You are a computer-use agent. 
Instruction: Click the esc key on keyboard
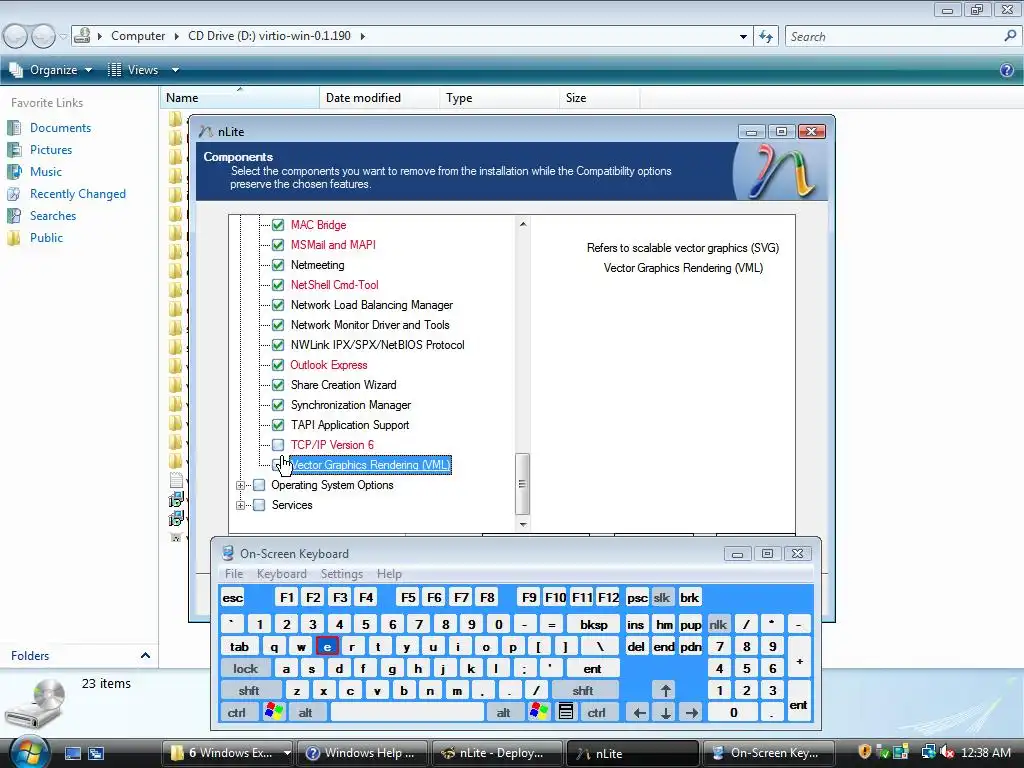coord(232,598)
